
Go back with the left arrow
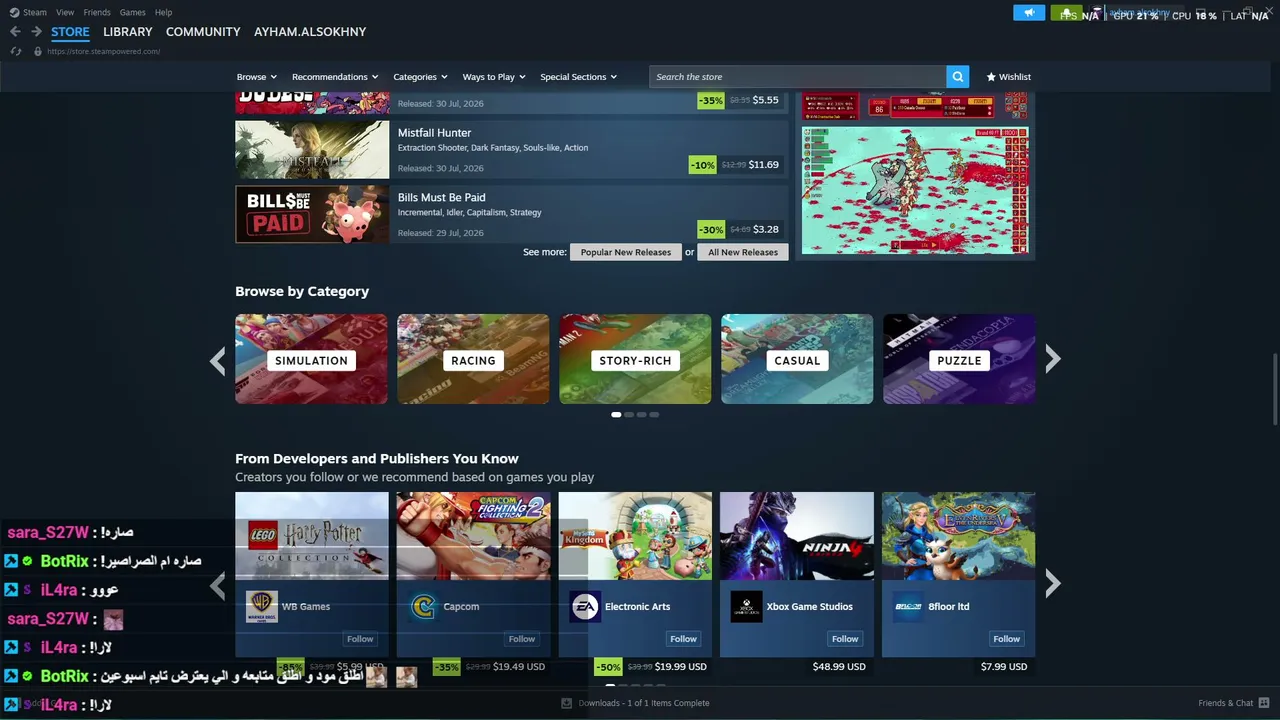(x=15, y=32)
